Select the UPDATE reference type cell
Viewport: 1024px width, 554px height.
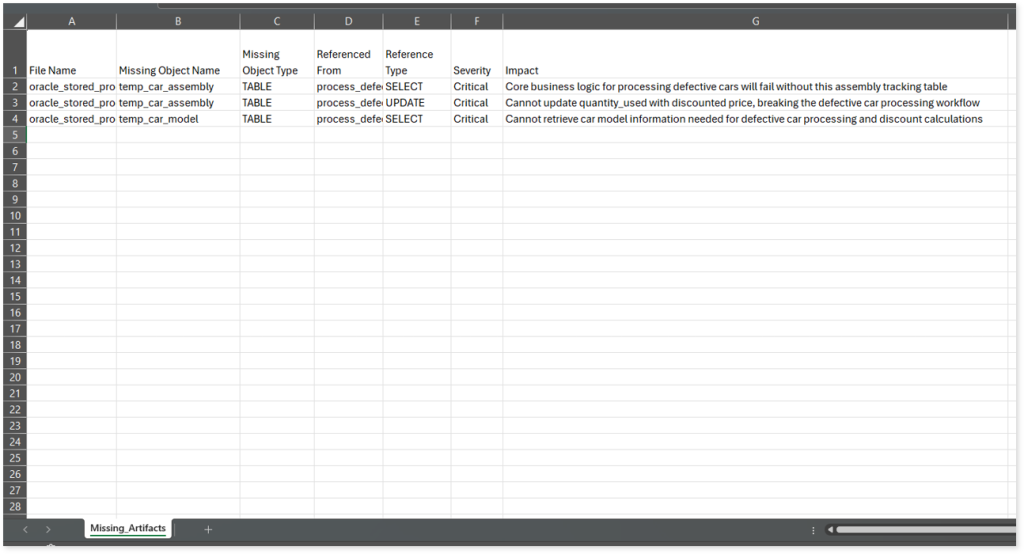[x=416, y=103]
